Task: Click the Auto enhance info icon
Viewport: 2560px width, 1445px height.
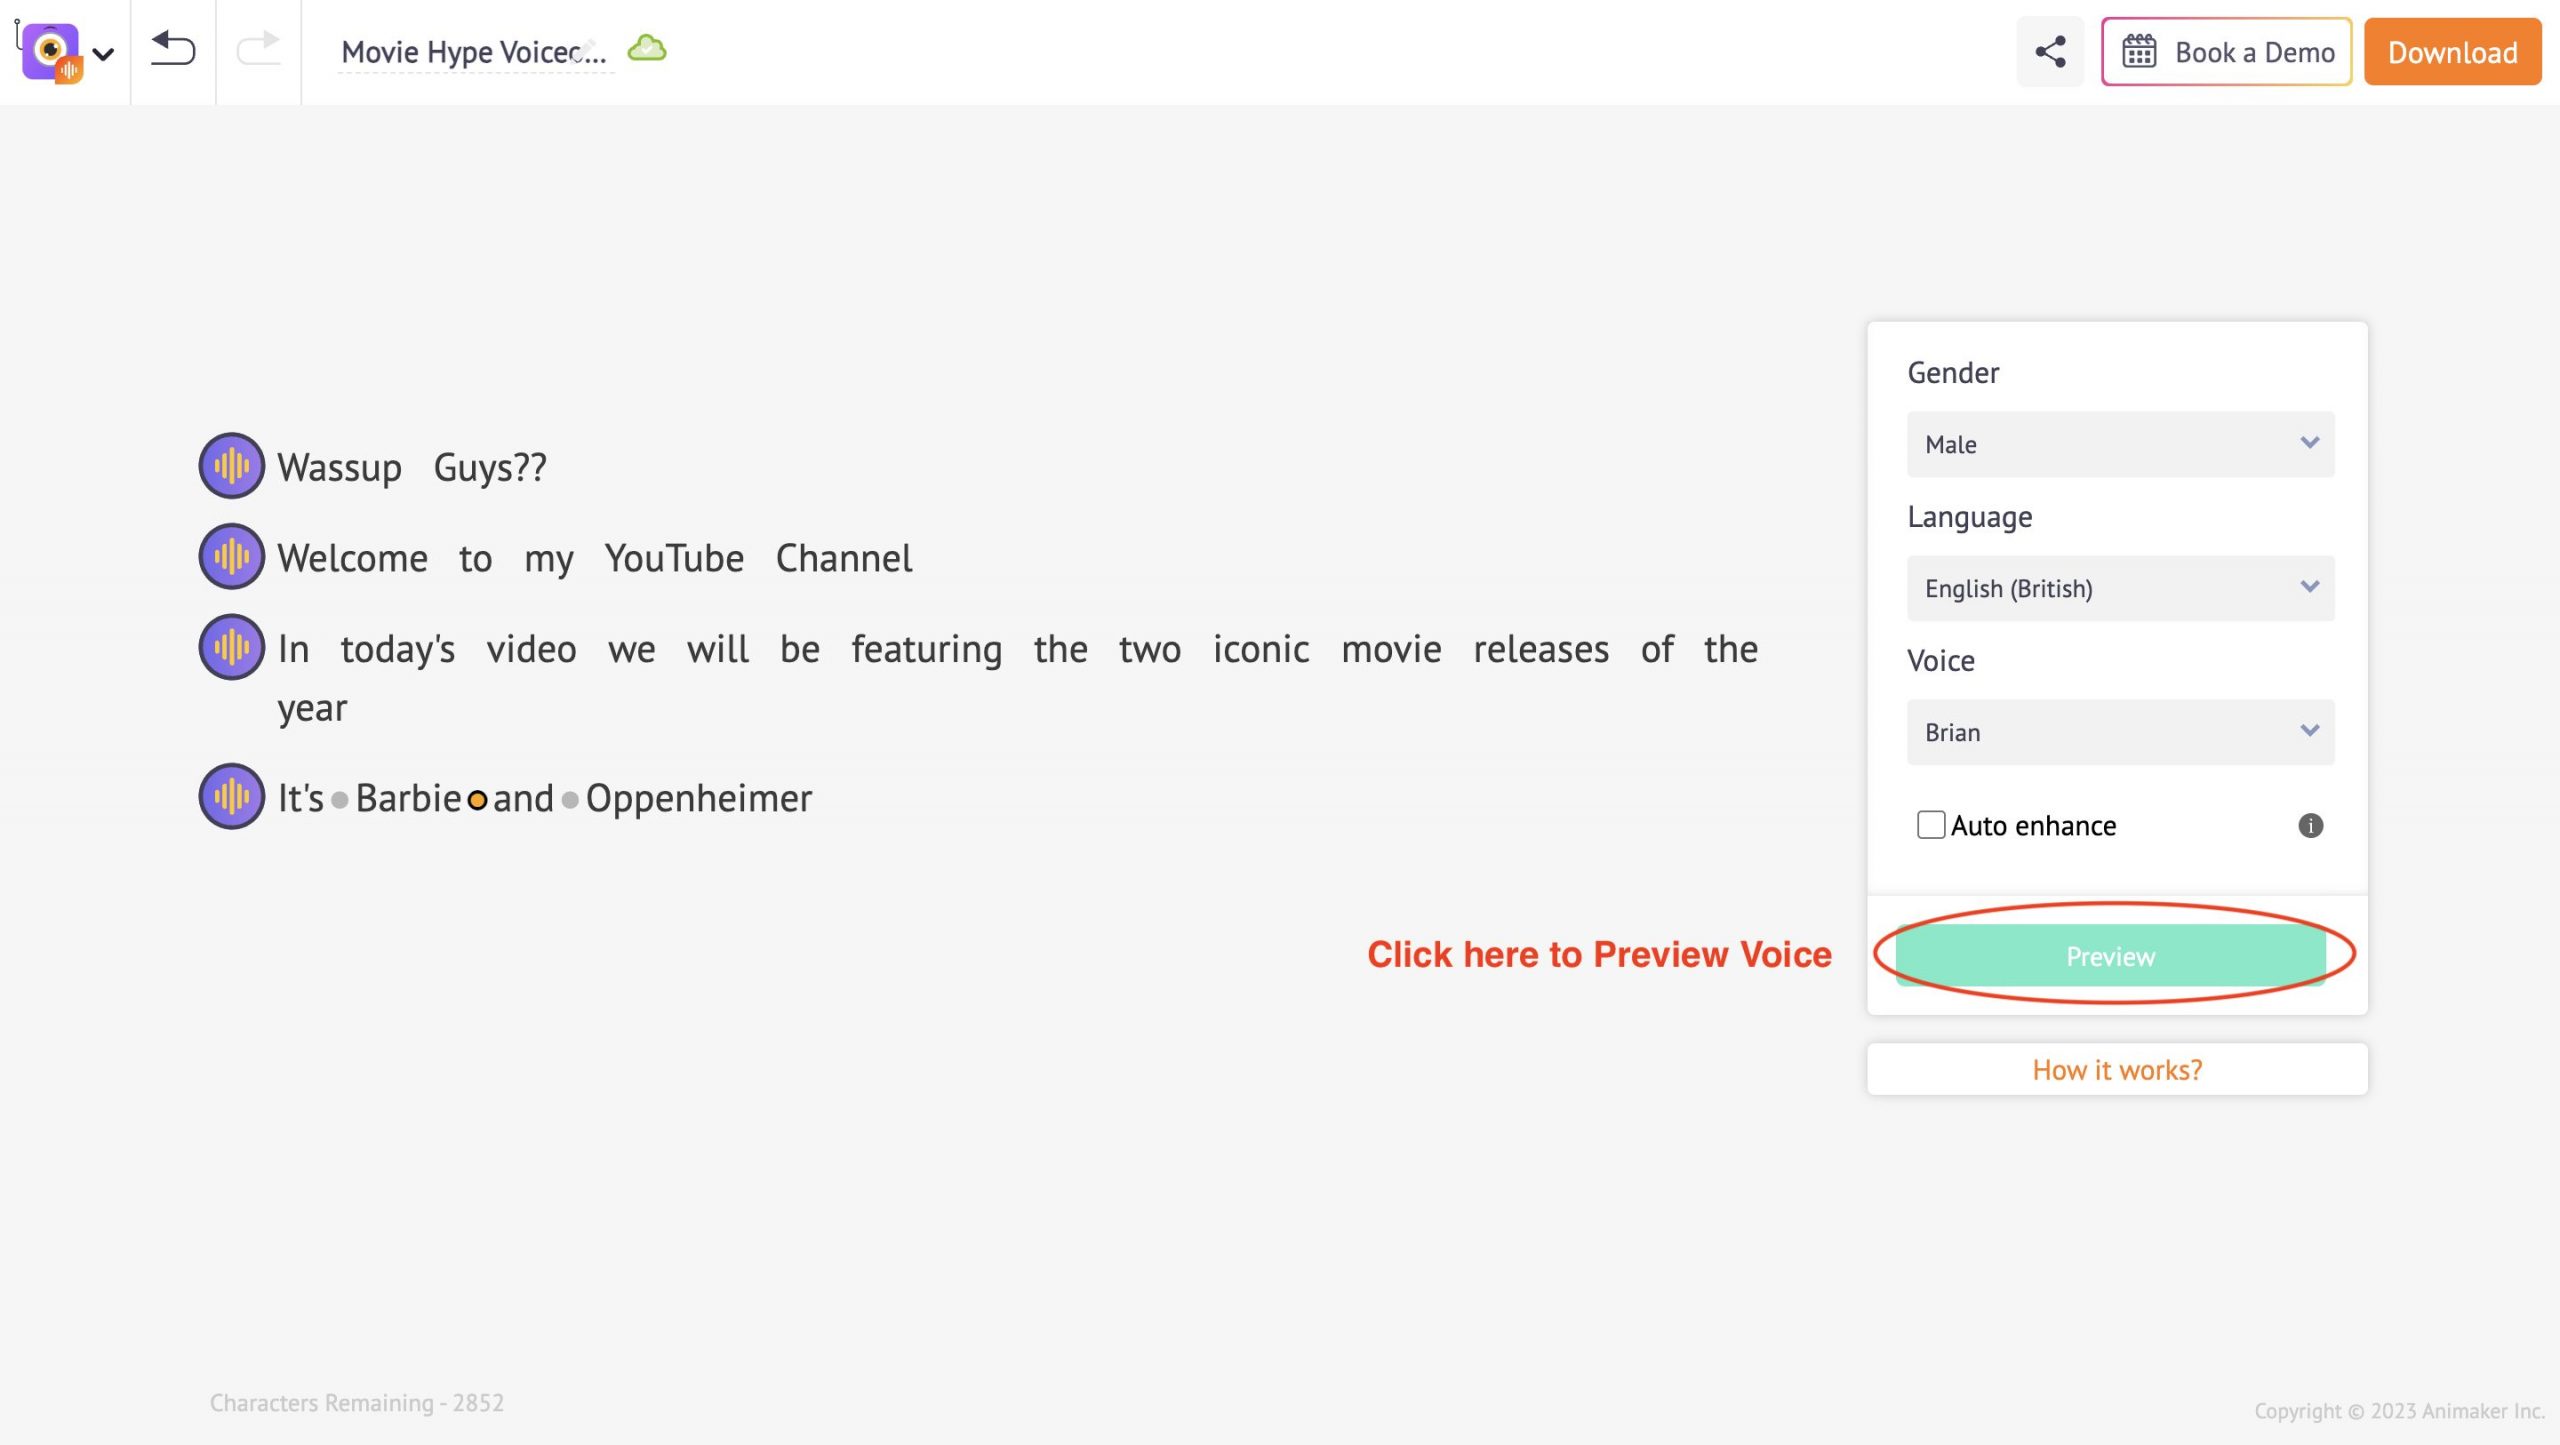Action: click(x=2310, y=825)
